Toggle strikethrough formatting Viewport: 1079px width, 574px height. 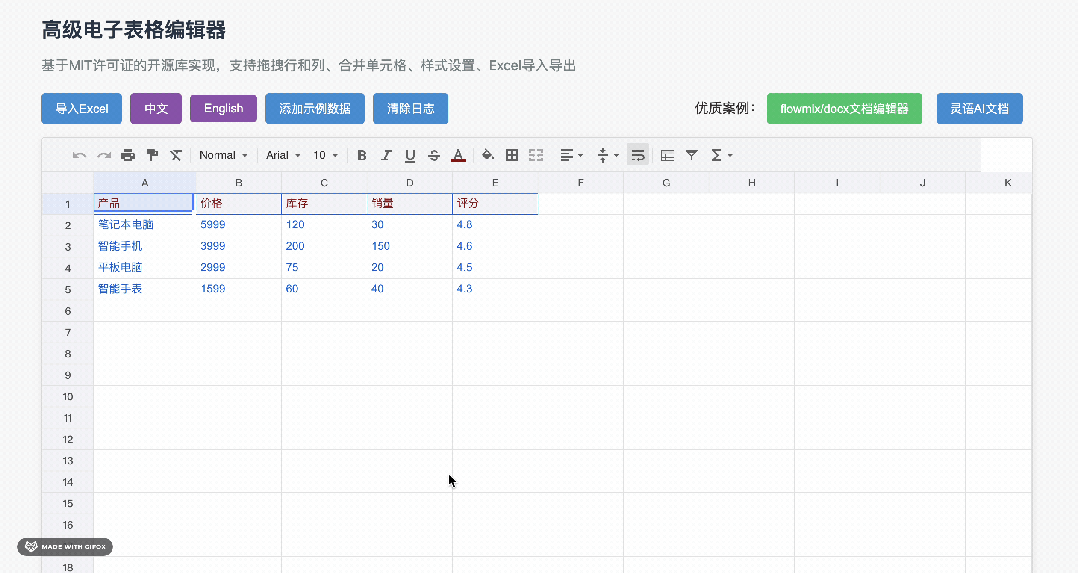point(434,156)
